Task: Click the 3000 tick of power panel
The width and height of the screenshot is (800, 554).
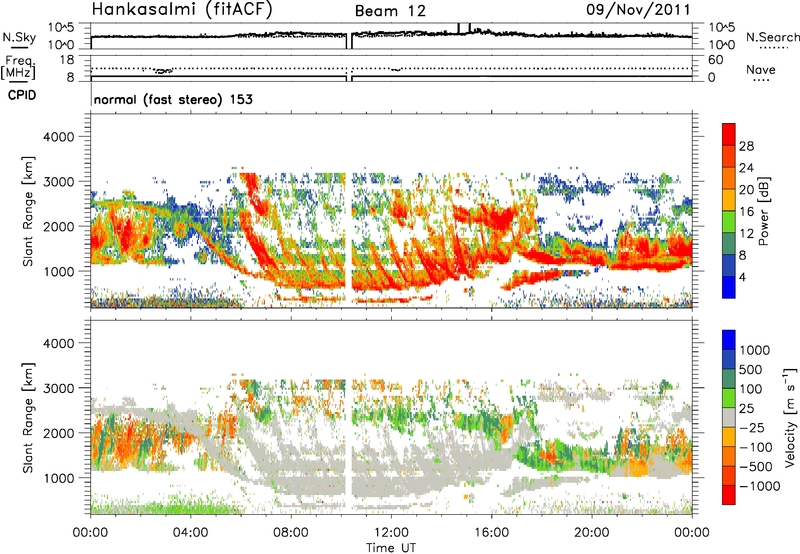Action: pos(58,182)
